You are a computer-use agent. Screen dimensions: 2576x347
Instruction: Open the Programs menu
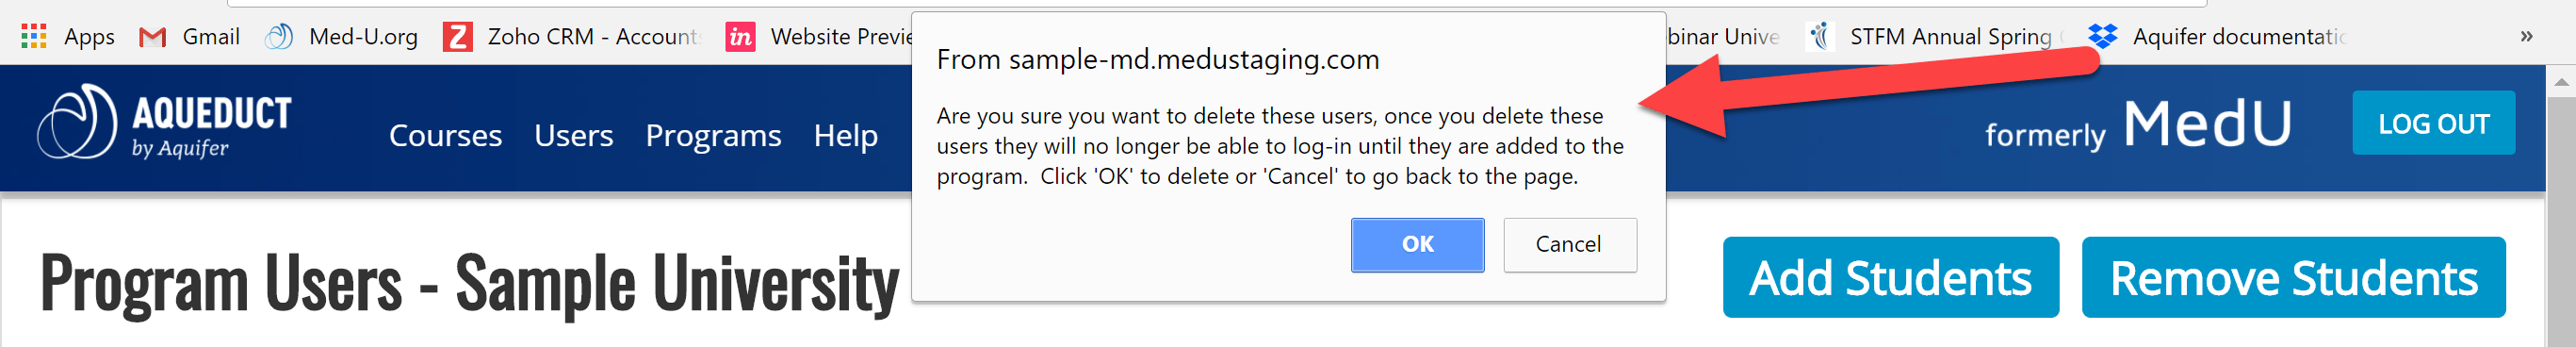point(713,135)
